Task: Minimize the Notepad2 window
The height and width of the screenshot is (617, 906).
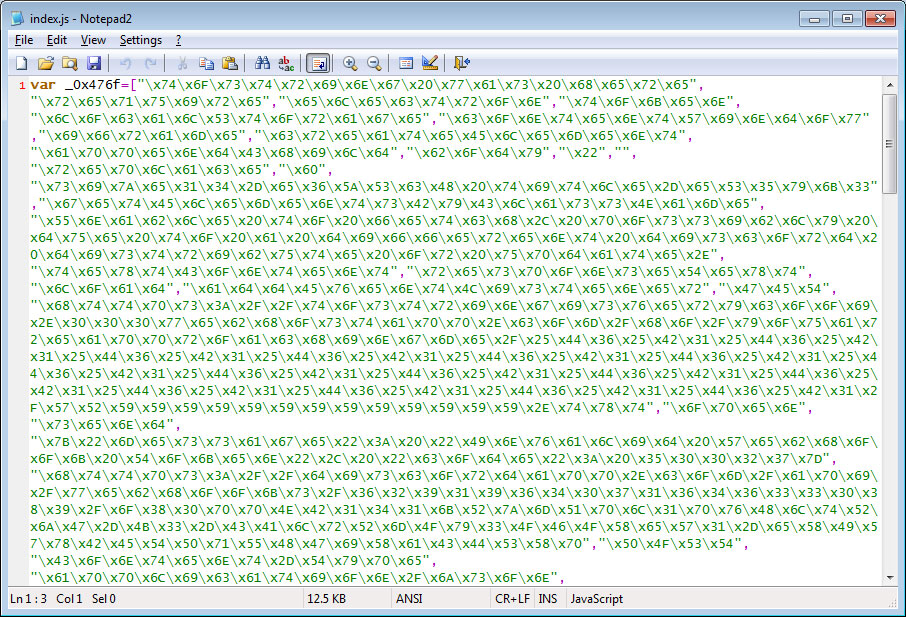Action: pos(815,19)
